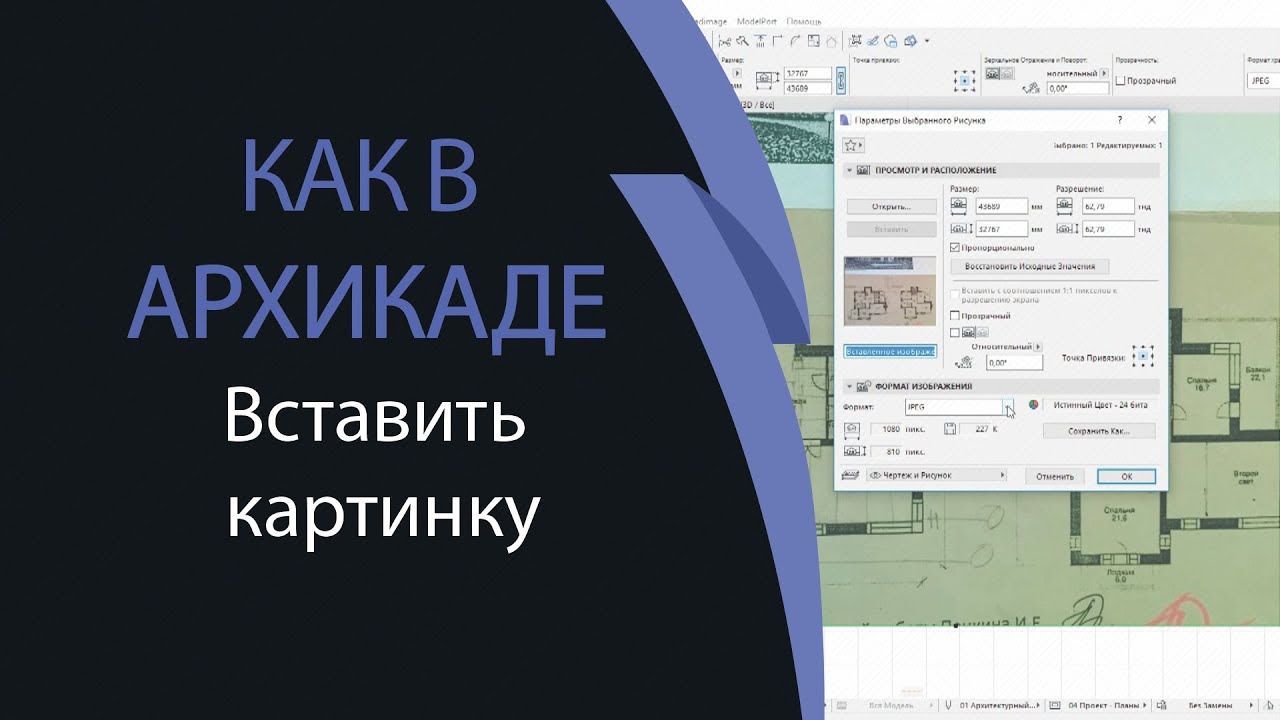
Task: Open the small arrow next to the 3D toolbar icon
Action: click(x=927, y=41)
